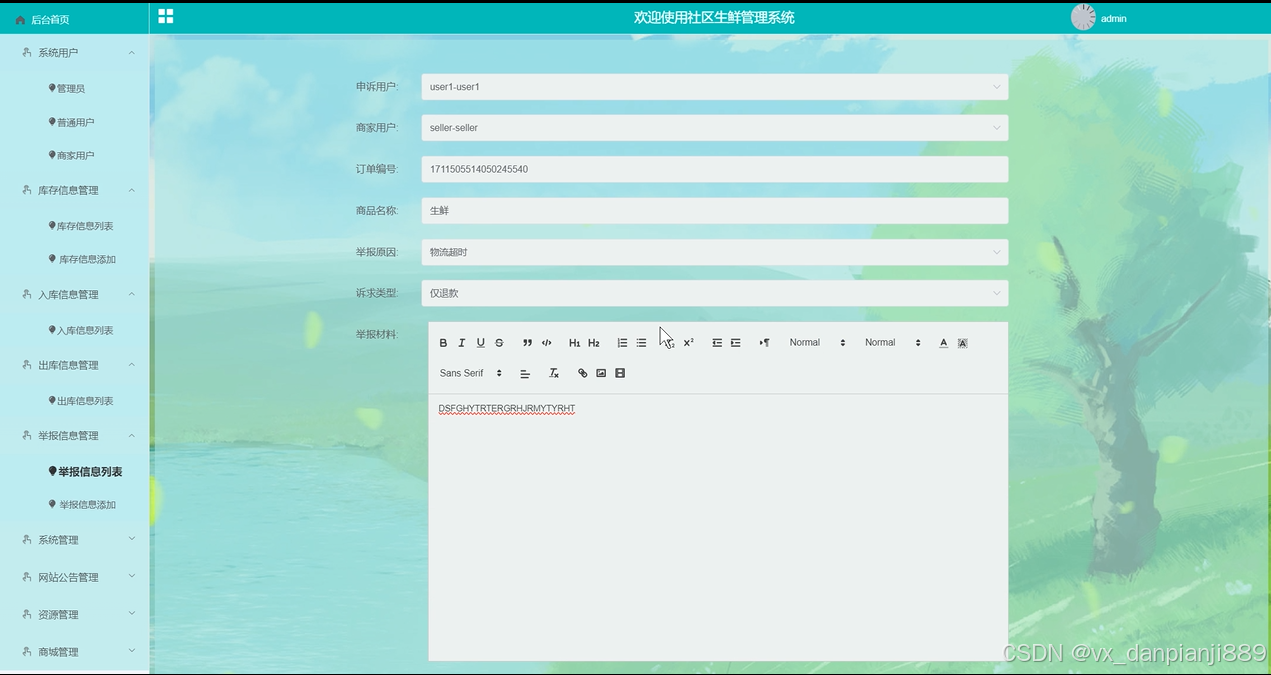This screenshot has height=675, width=1271.
Task: Go to 后台首页 in sidebar
Action: pyautogui.click(x=75, y=19)
